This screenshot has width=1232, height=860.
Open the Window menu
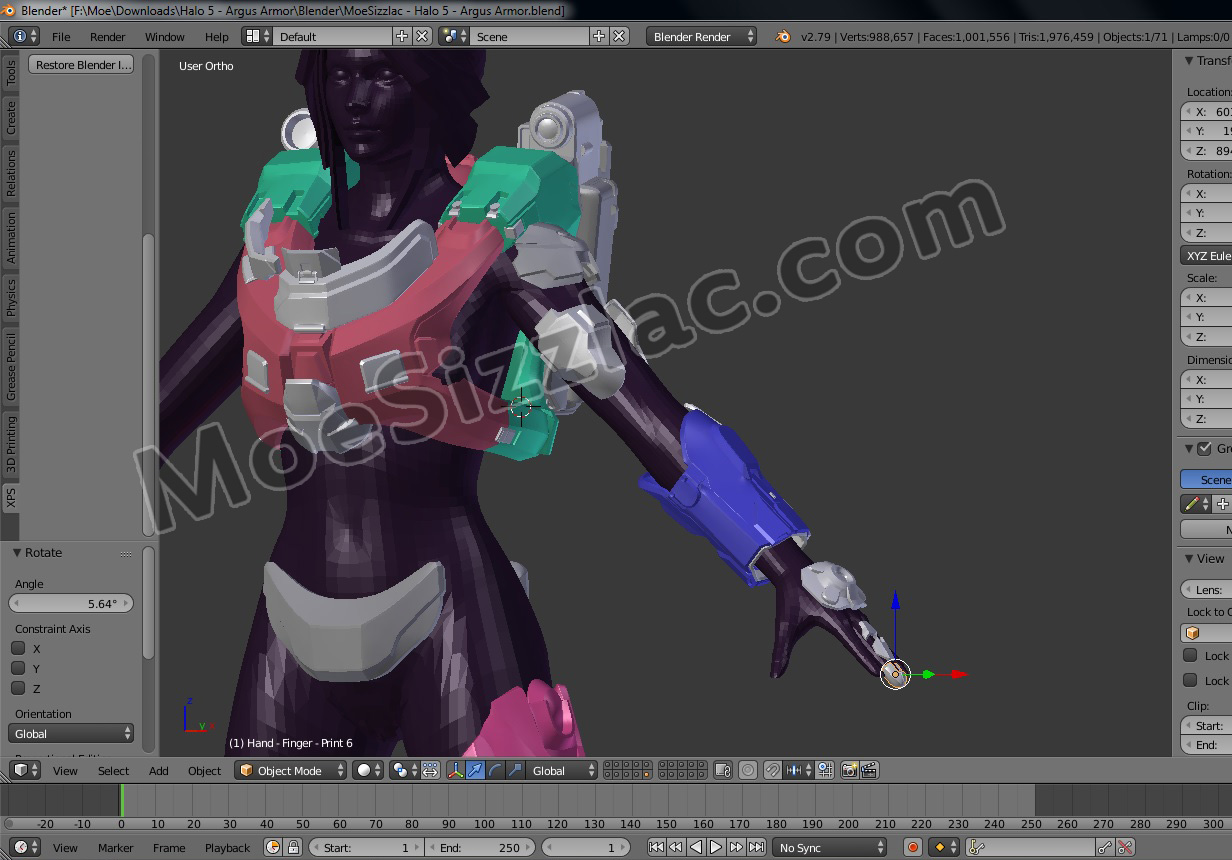(x=165, y=36)
